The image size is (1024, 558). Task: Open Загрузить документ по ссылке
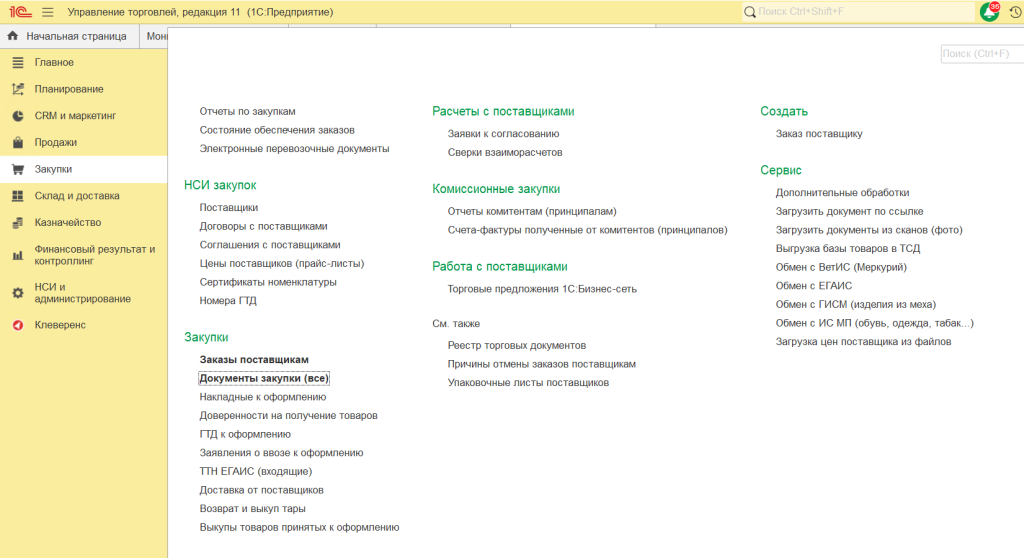(850, 212)
